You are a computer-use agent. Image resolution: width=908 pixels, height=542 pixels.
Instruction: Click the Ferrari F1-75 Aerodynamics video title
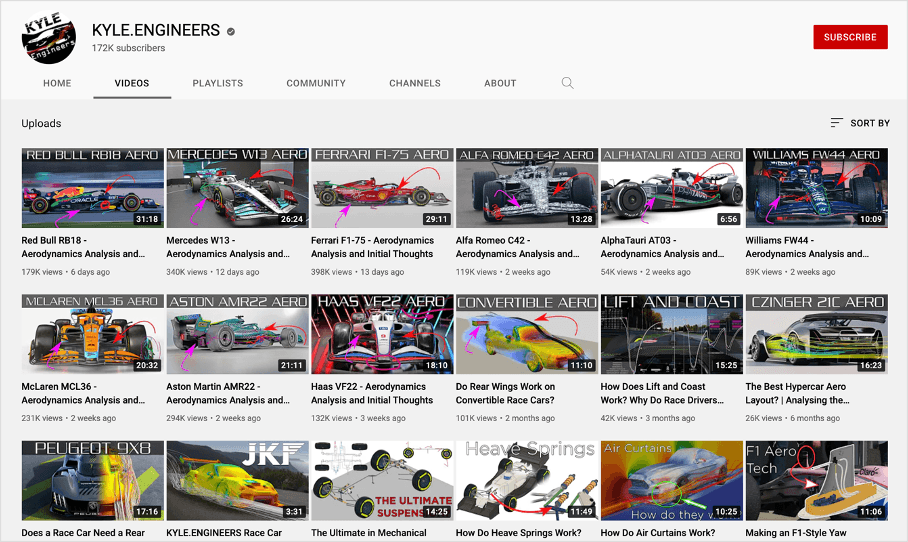point(372,247)
